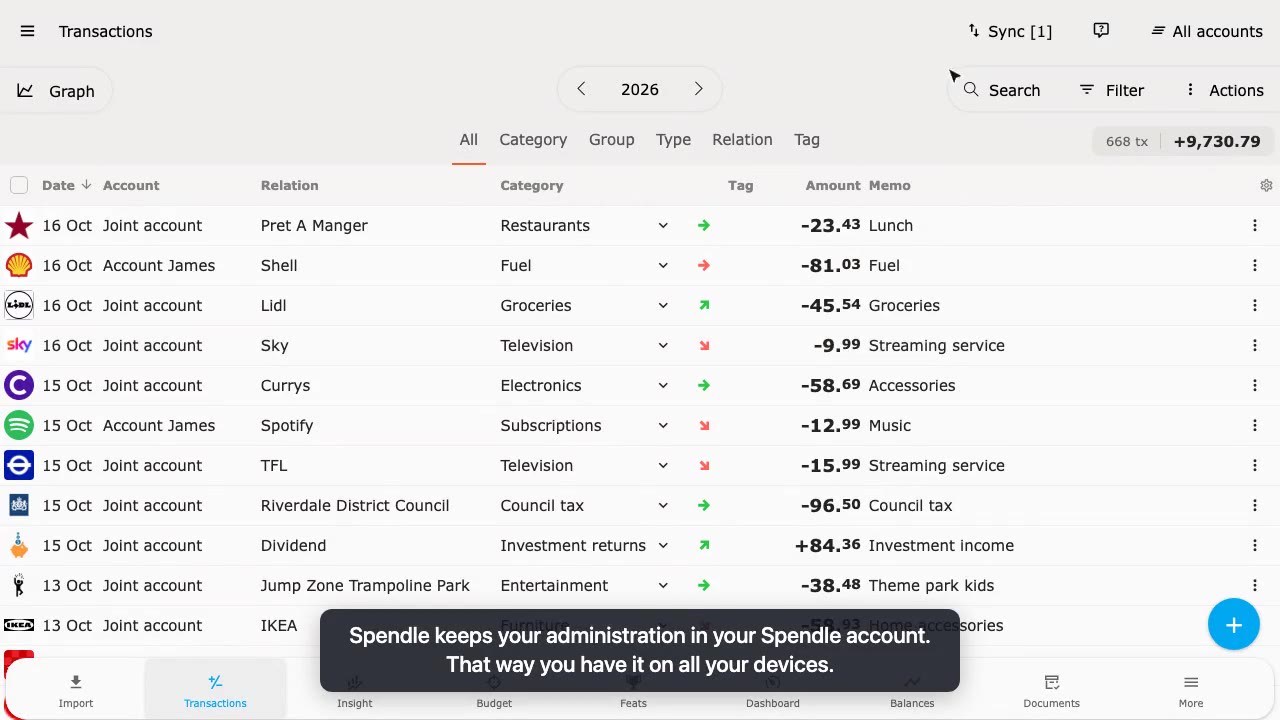1280x720 pixels.
Task: Toggle the select-all transactions checkbox
Action: click(x=19, y=185)
